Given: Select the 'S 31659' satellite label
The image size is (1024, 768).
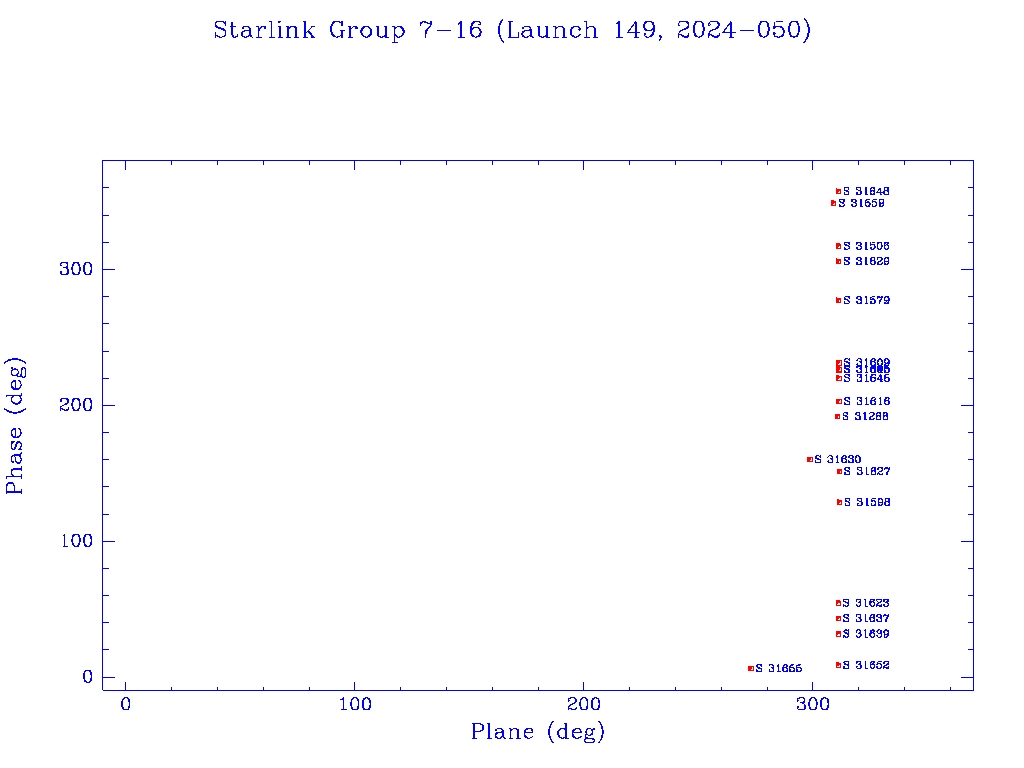Looking at the screenshot, I should (x=861, y=203).
